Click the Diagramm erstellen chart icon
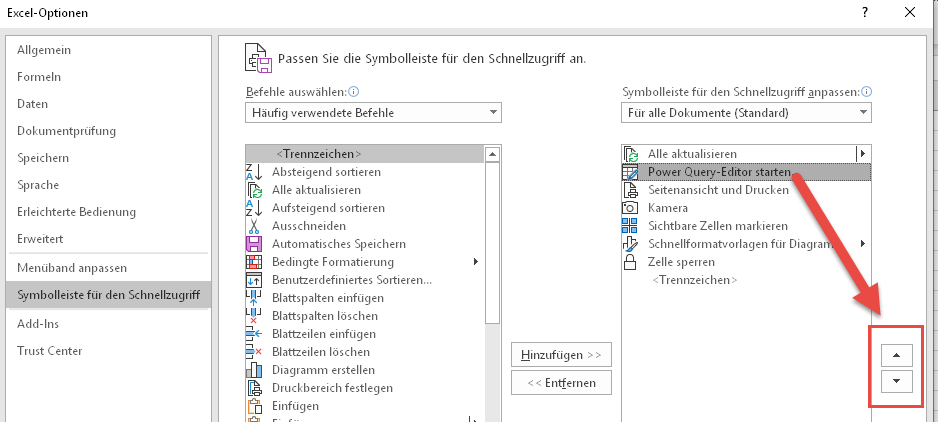This screenshot has height=422, width=938. pos(254,370)
